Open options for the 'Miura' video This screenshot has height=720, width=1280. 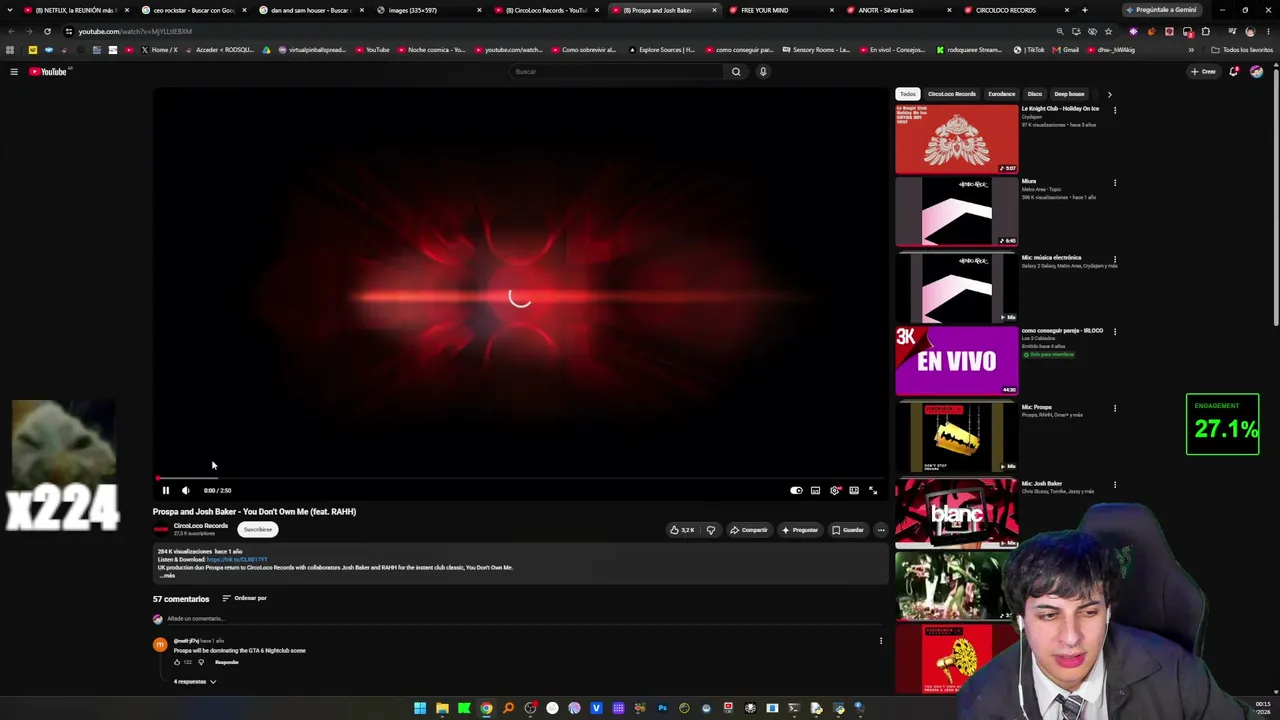click(x=1115, y=183)
